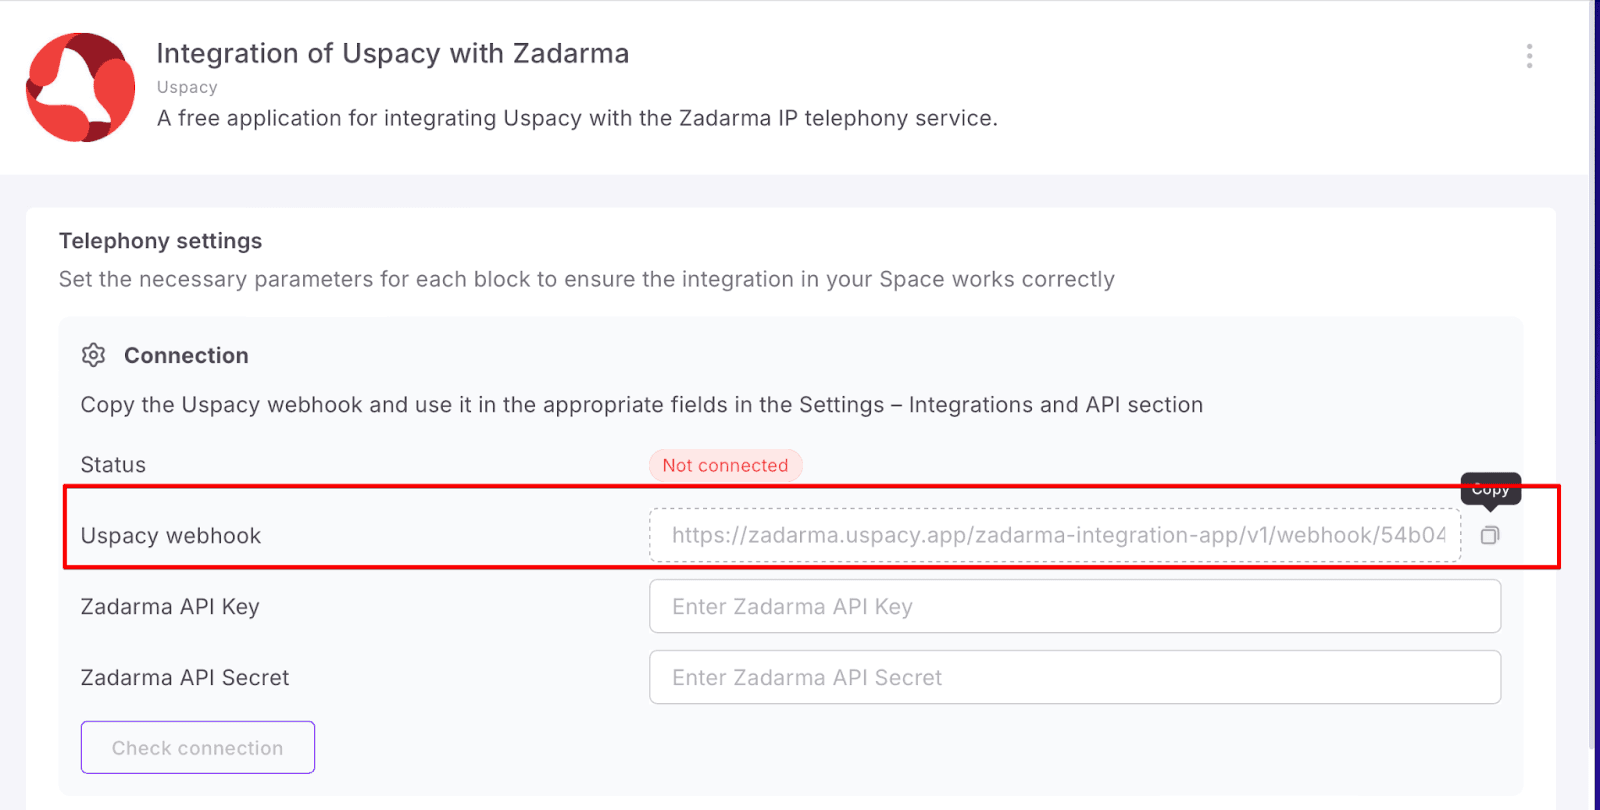Select the Uspacy webhook URL field

(x=1055, y=535)
